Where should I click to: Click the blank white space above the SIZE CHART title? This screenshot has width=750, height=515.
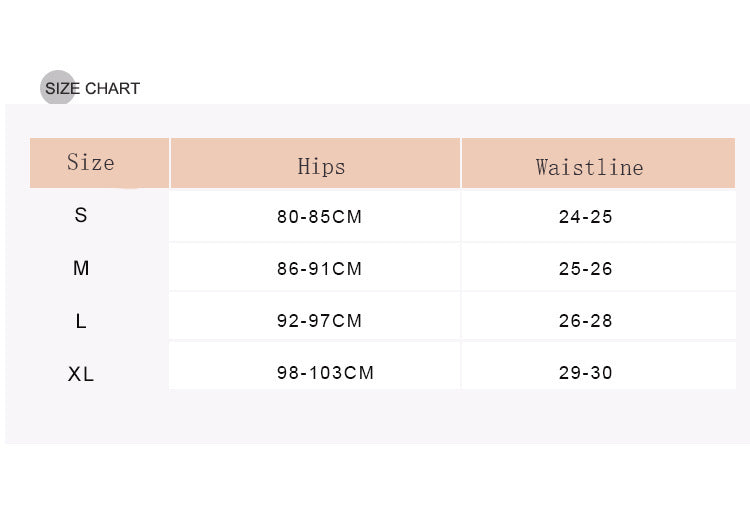[x=375, y=35]
